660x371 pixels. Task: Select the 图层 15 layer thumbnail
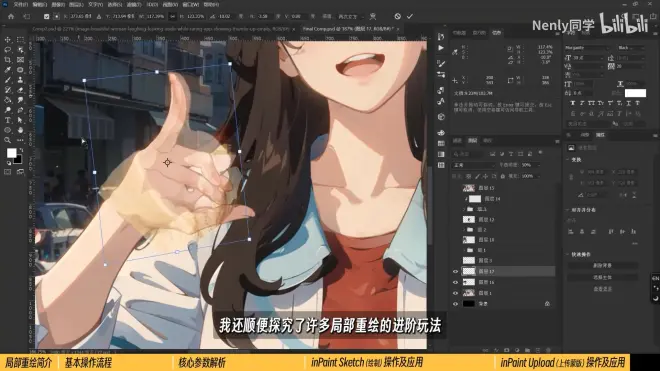pyautogui.click(x=468, y=188)
